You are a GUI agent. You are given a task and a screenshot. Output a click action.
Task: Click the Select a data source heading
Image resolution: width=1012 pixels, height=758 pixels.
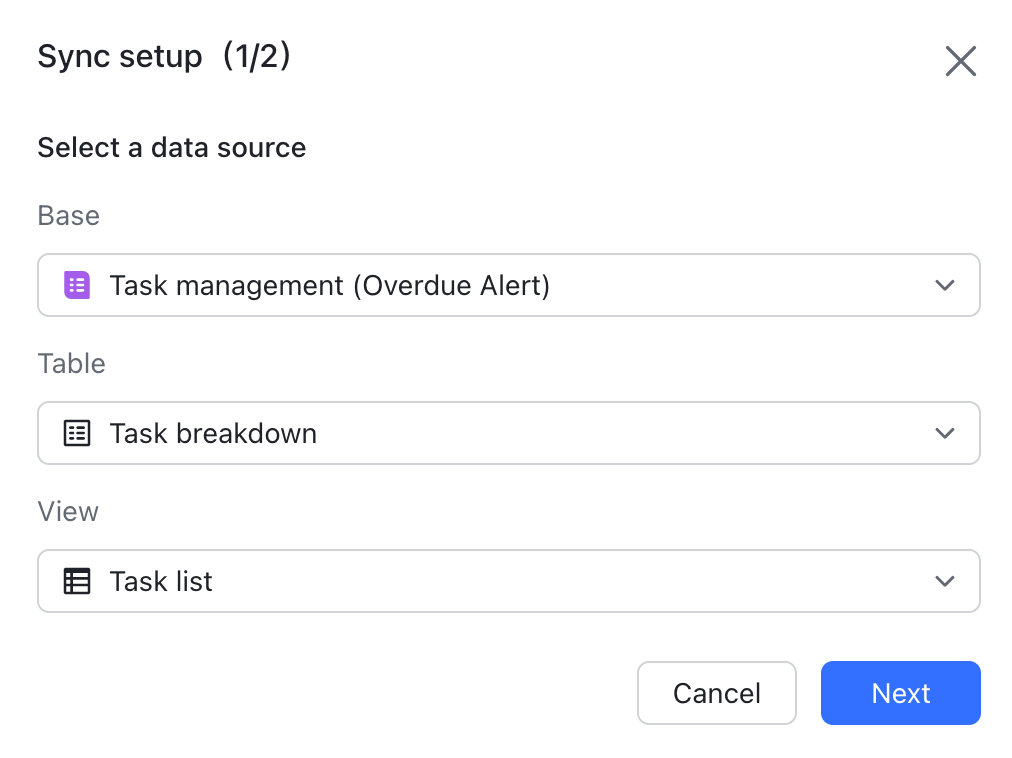click(x=171, y=148)
